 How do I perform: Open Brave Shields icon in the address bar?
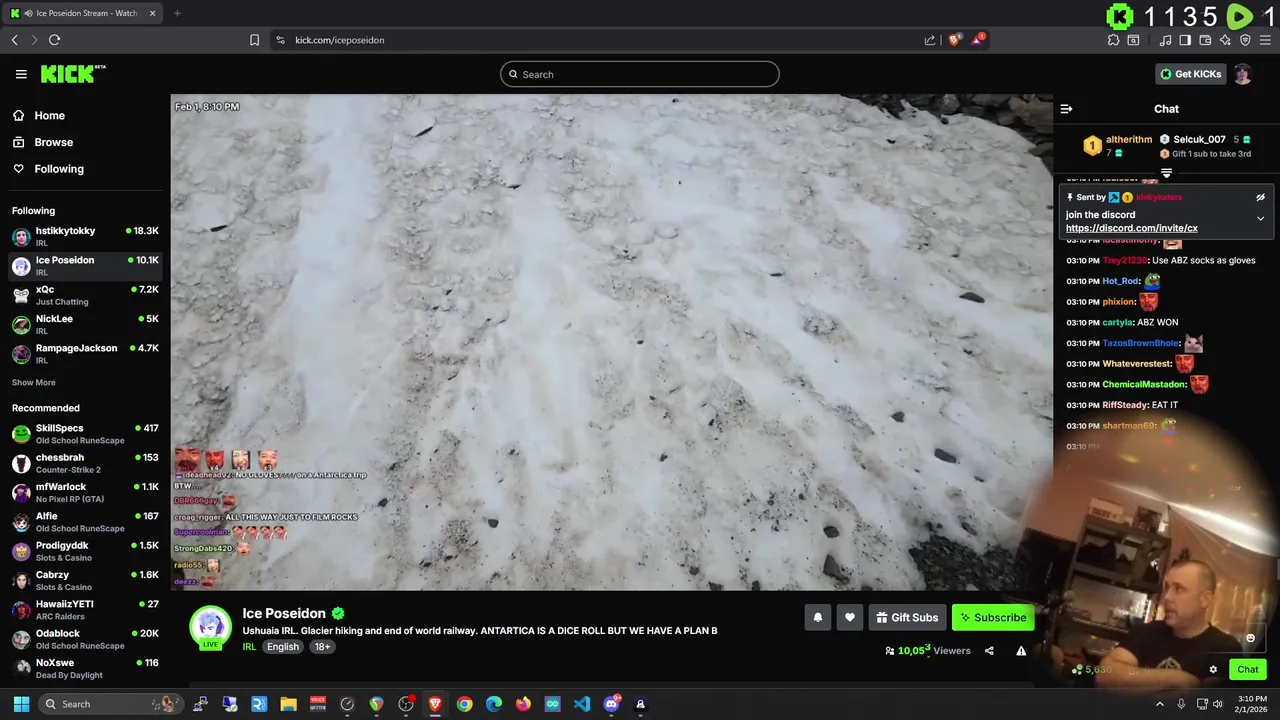click(x=955, y=40)
